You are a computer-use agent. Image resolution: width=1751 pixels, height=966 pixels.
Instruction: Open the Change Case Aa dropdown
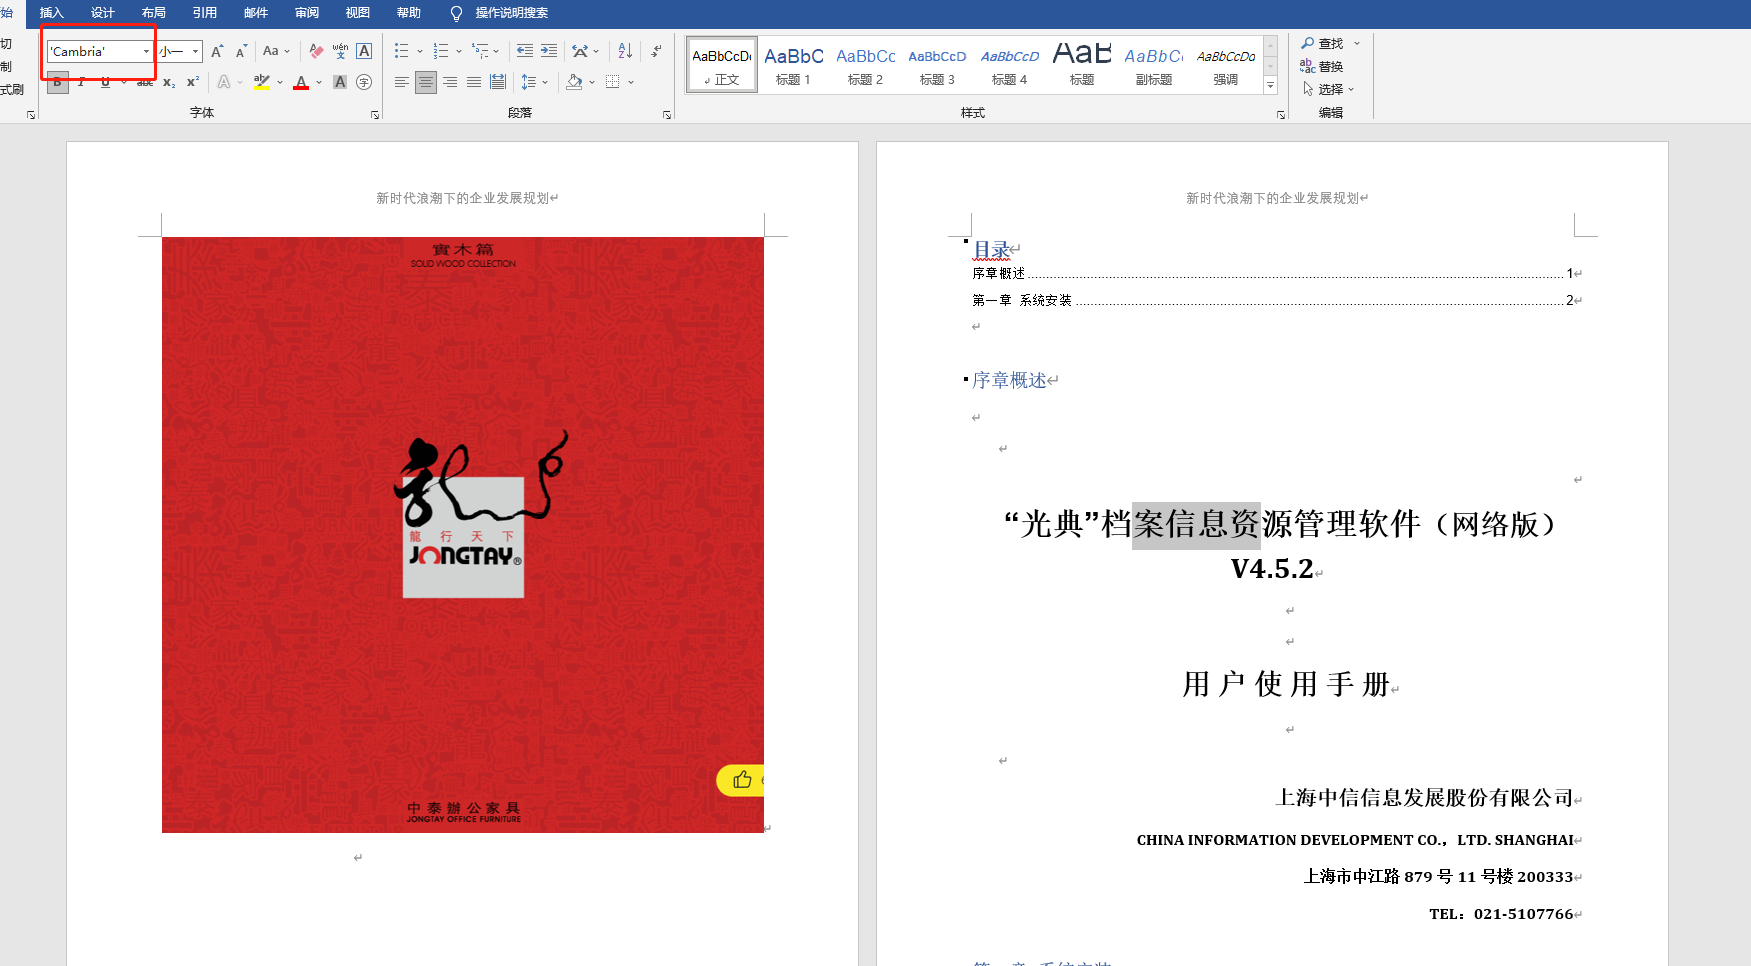pyautogui.click(x=276, y=51)
